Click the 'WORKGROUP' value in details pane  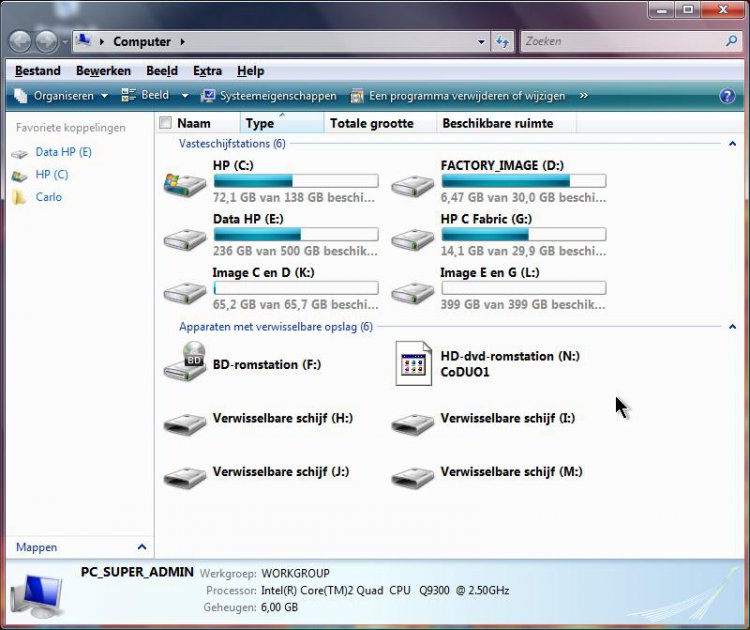[296, 573]
